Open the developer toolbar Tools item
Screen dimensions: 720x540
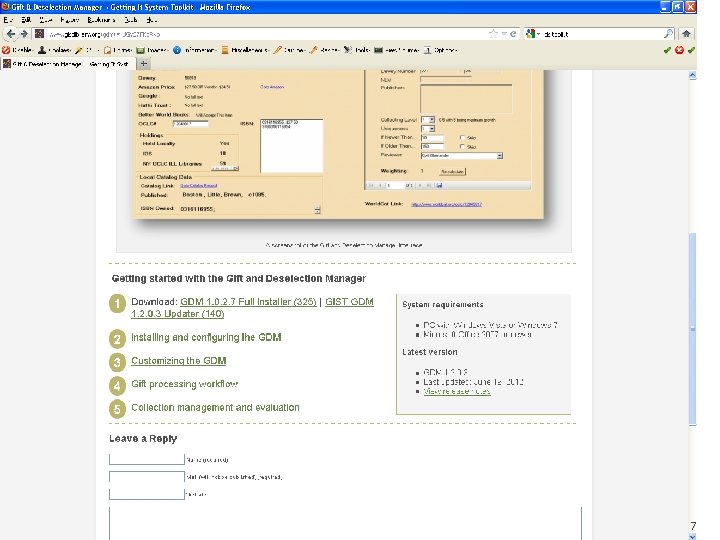(x=357, y=50)
